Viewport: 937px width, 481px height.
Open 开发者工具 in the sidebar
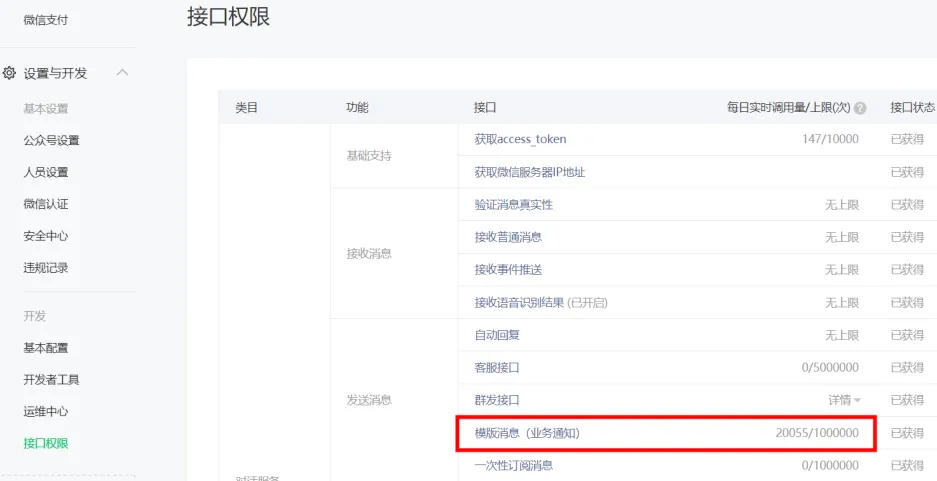51,379
